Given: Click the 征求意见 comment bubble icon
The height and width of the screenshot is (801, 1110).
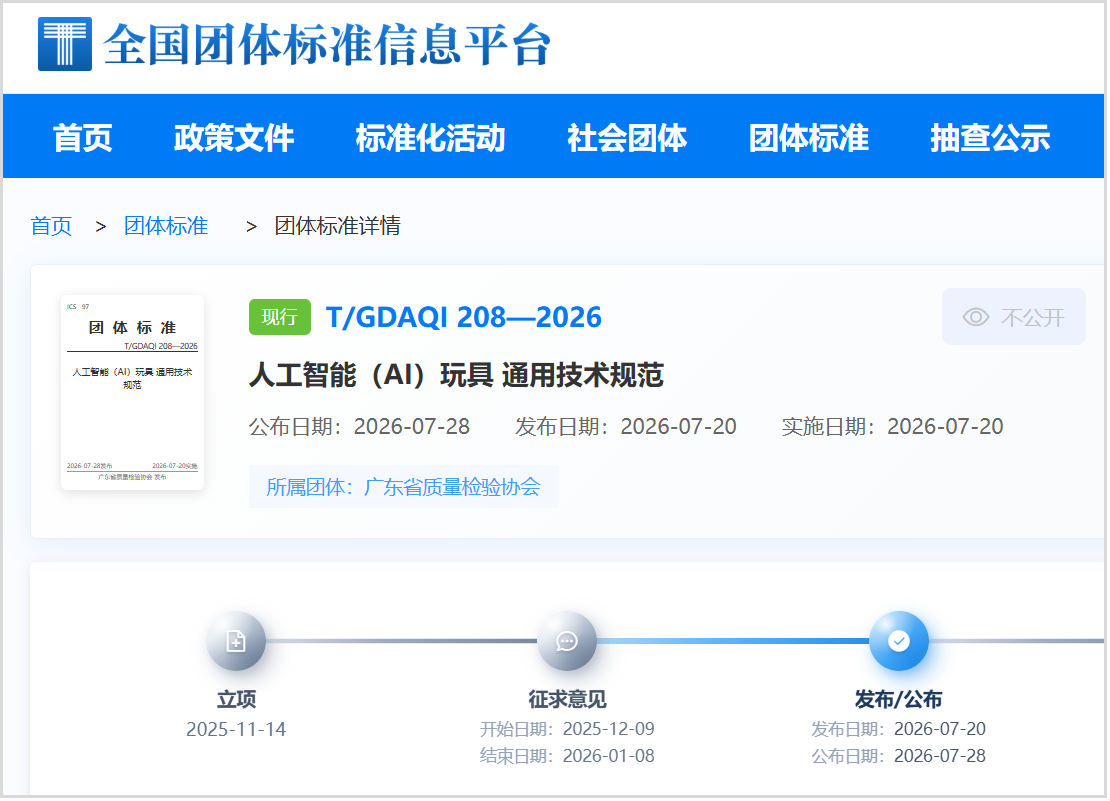Looking at the screenshot, I should [x=567, y=642].
